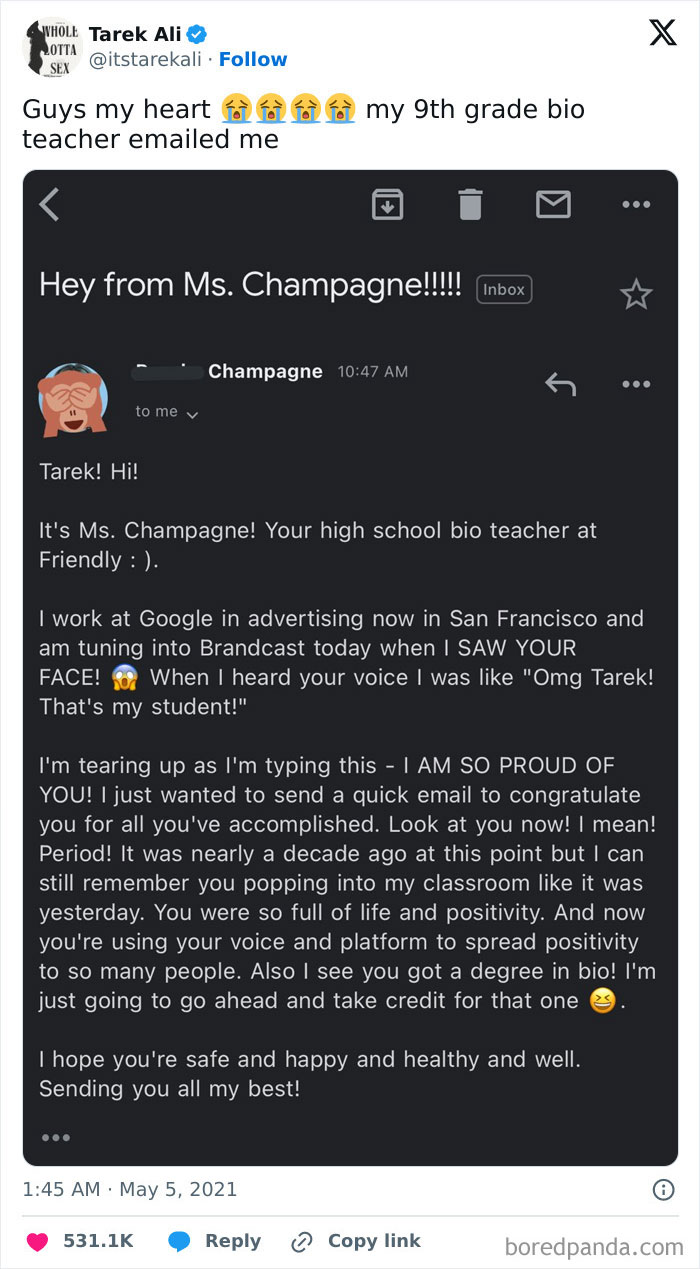This screenshot has width=700, height=1269.
Task: Click the X logo icon
Action: [663, 33]
